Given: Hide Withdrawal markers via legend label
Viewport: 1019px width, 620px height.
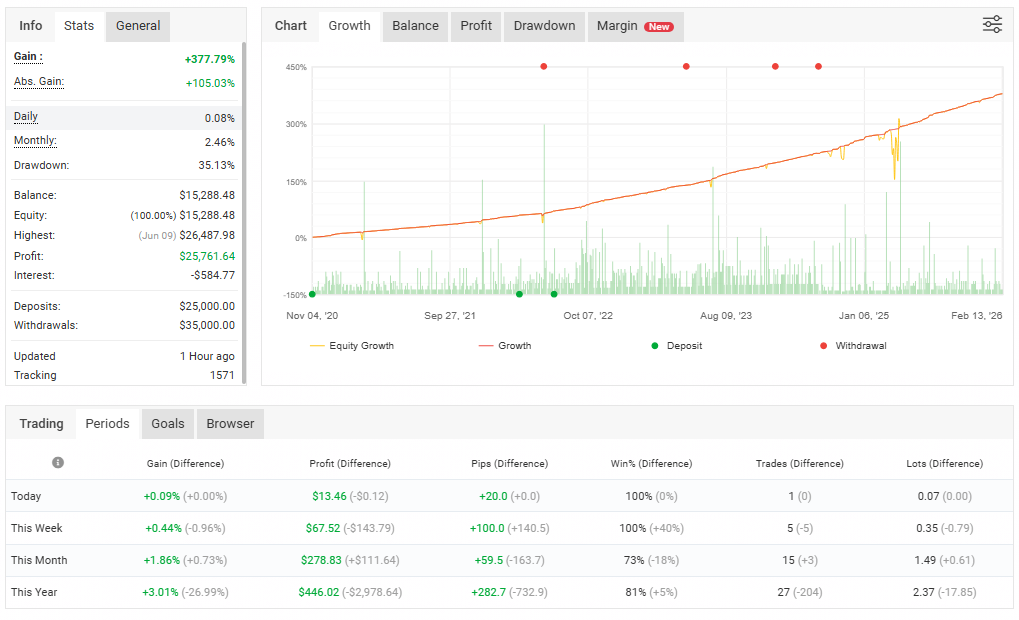Looking at the screenshot, I should [x=861, y=346].
